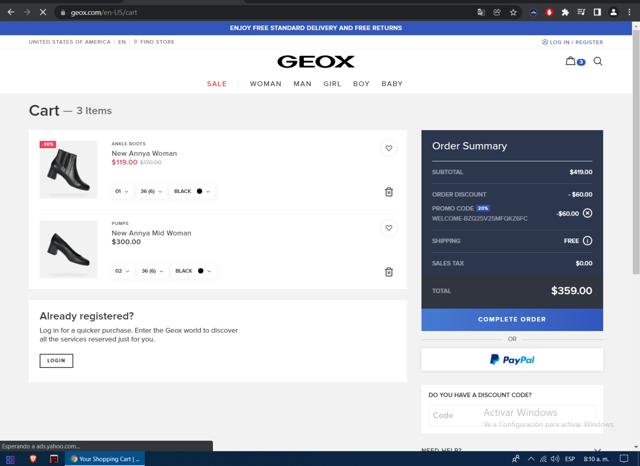This screenshot has height=466, width=640.
Task: Stop page loading in browser
Action: coord(43,12)
